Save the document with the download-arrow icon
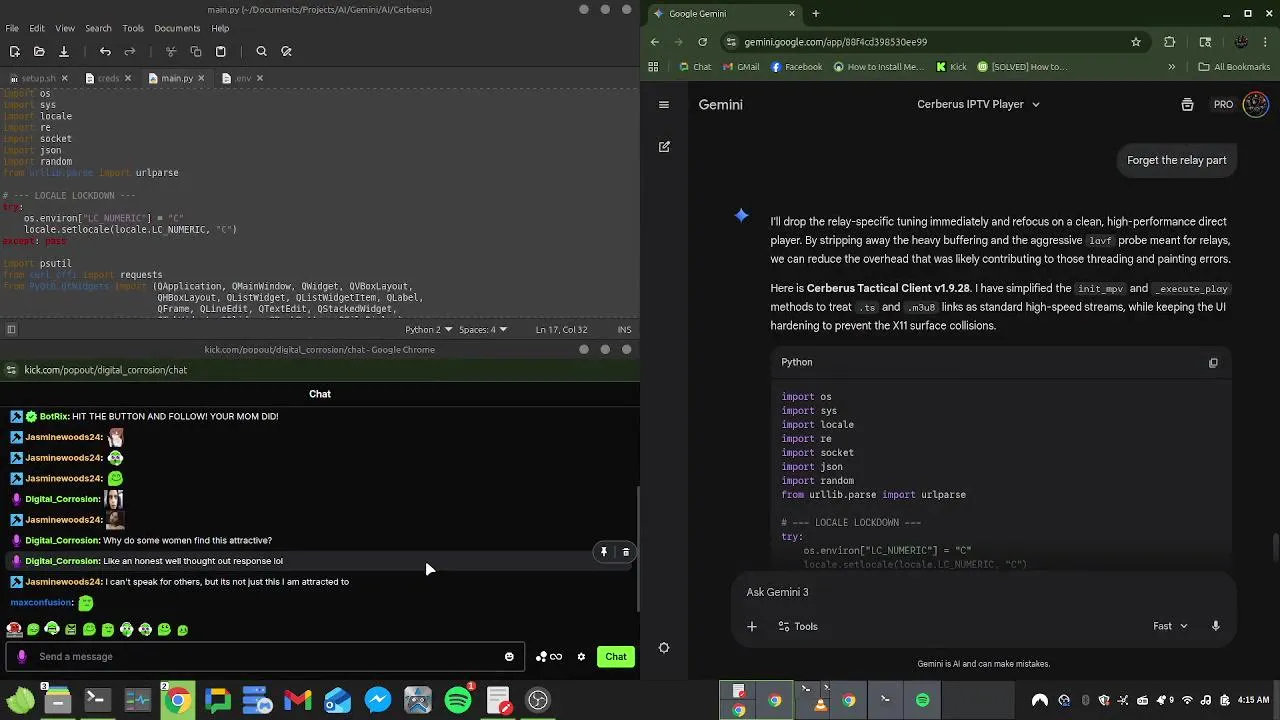1280x720 pixels. coord(63,51)
